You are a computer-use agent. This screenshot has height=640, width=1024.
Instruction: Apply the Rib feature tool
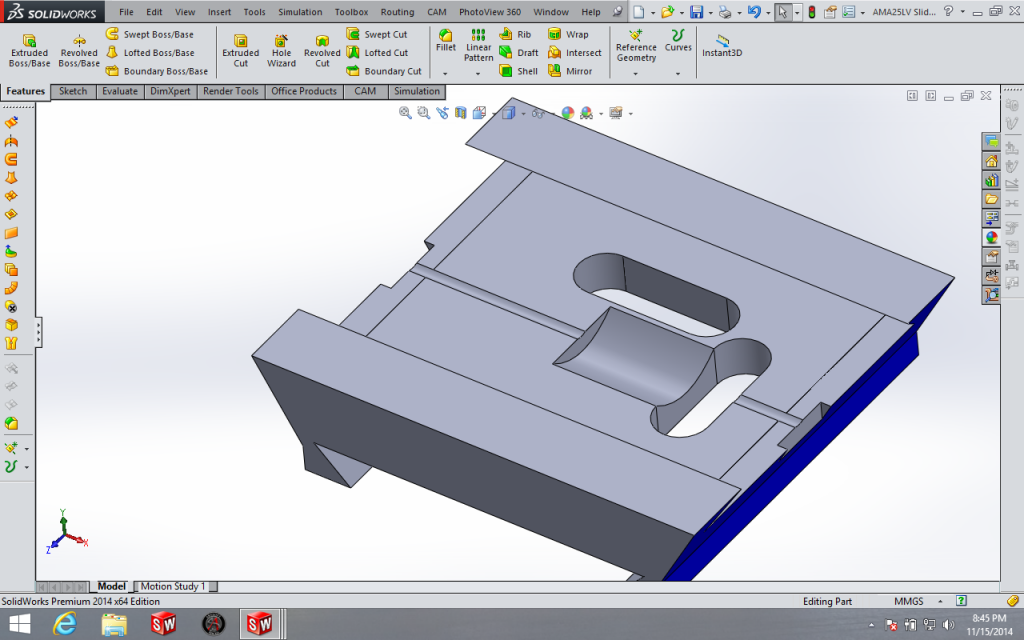click(x=516, y=34)
